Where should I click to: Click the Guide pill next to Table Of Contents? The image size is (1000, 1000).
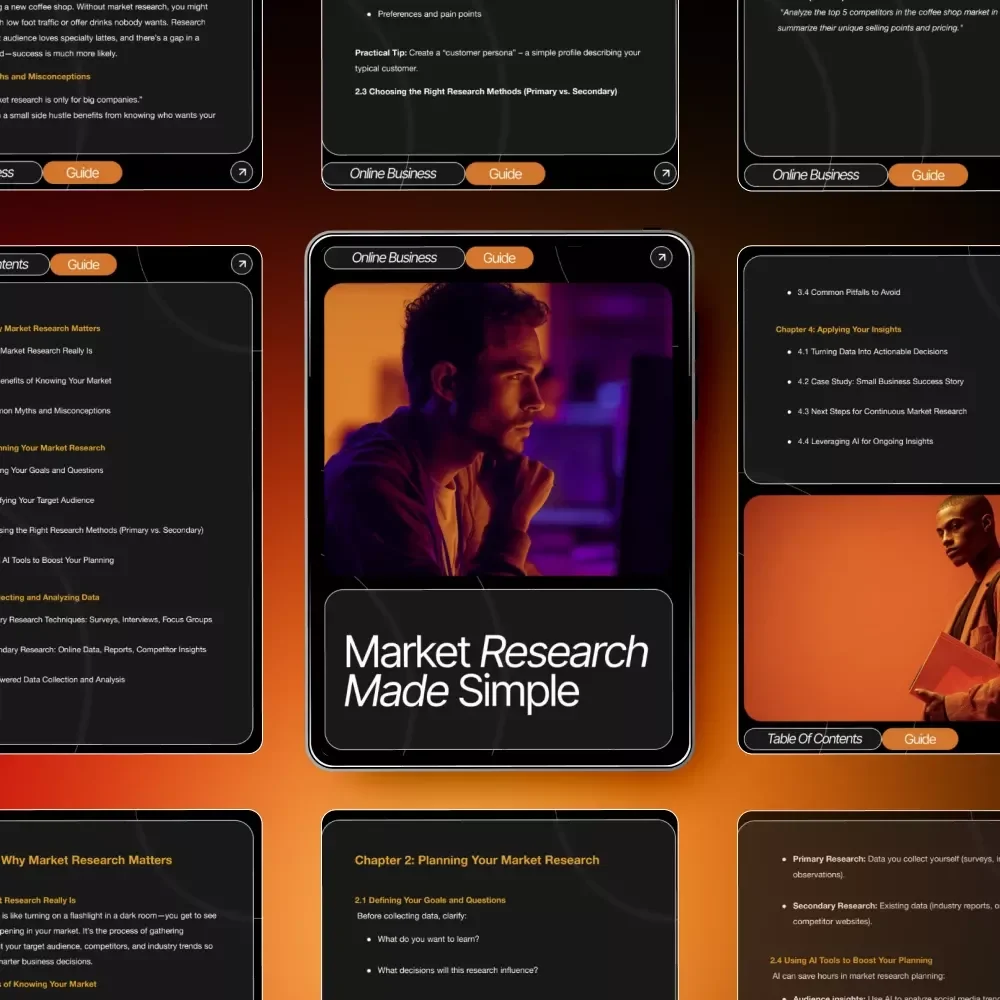click(x=920, y=739)
